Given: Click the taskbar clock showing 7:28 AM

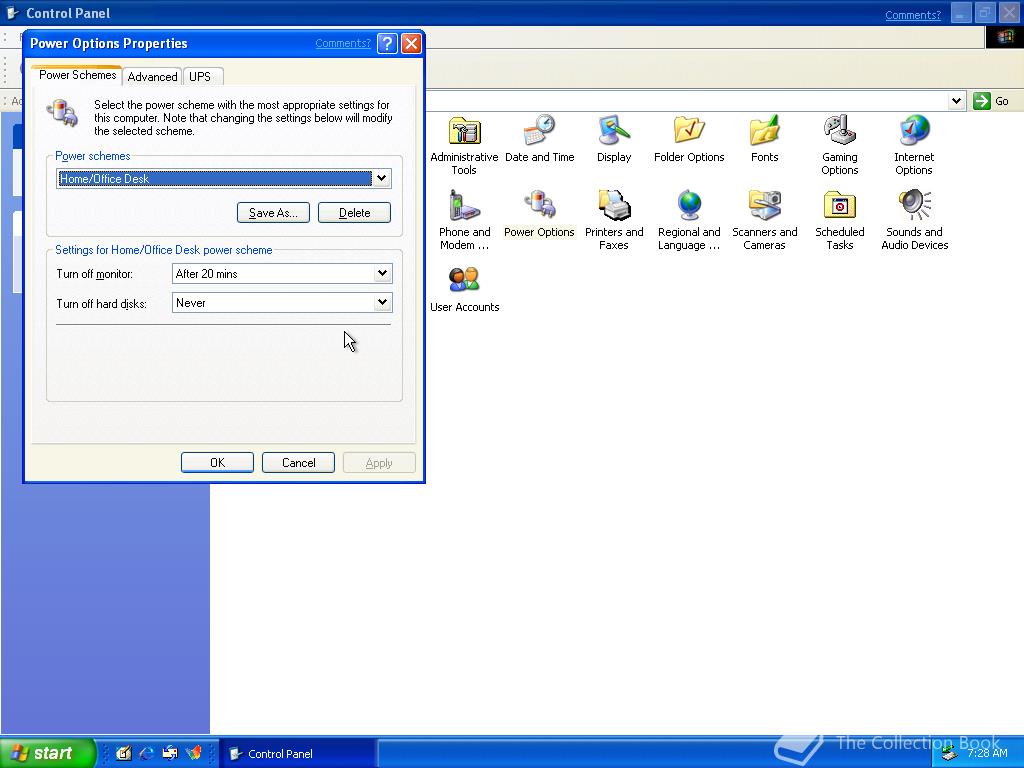Looking at the screenshot, I should [x=987, y=753].
